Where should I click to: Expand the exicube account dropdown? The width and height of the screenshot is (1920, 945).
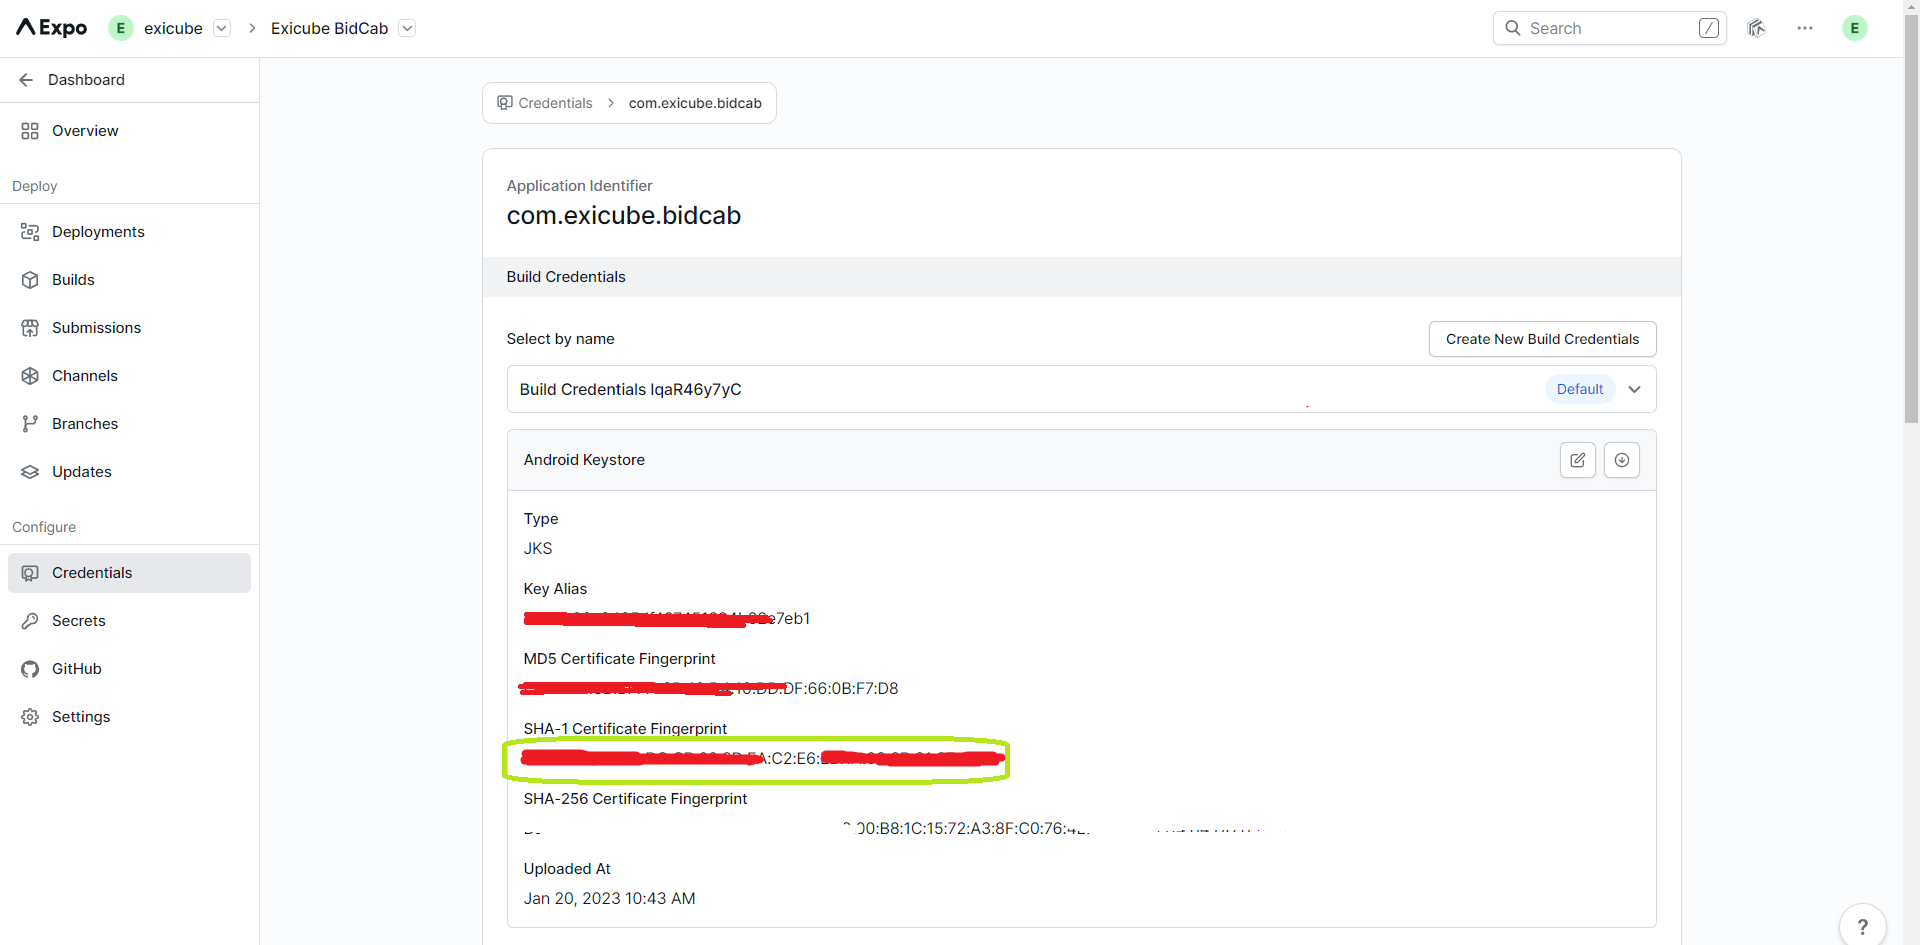[x=220, y=28]
